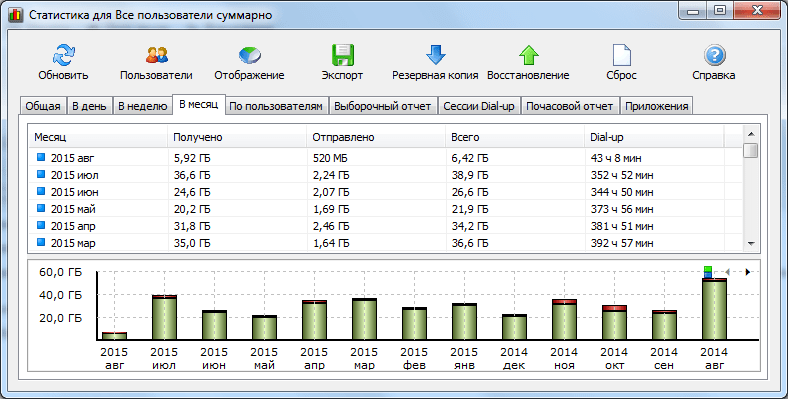Image resolution: width=788 pixels, height=399 pixels.
Task: Click the Экспорт floppy disk icon
Action: pos(343,55)
